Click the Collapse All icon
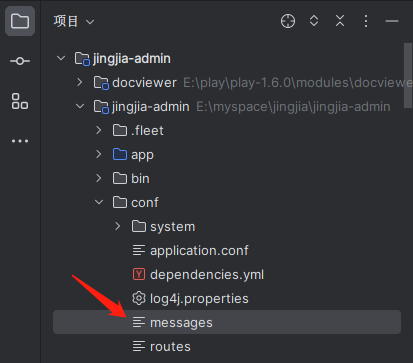This screenshot has width=413, height=363. point(340,21)
